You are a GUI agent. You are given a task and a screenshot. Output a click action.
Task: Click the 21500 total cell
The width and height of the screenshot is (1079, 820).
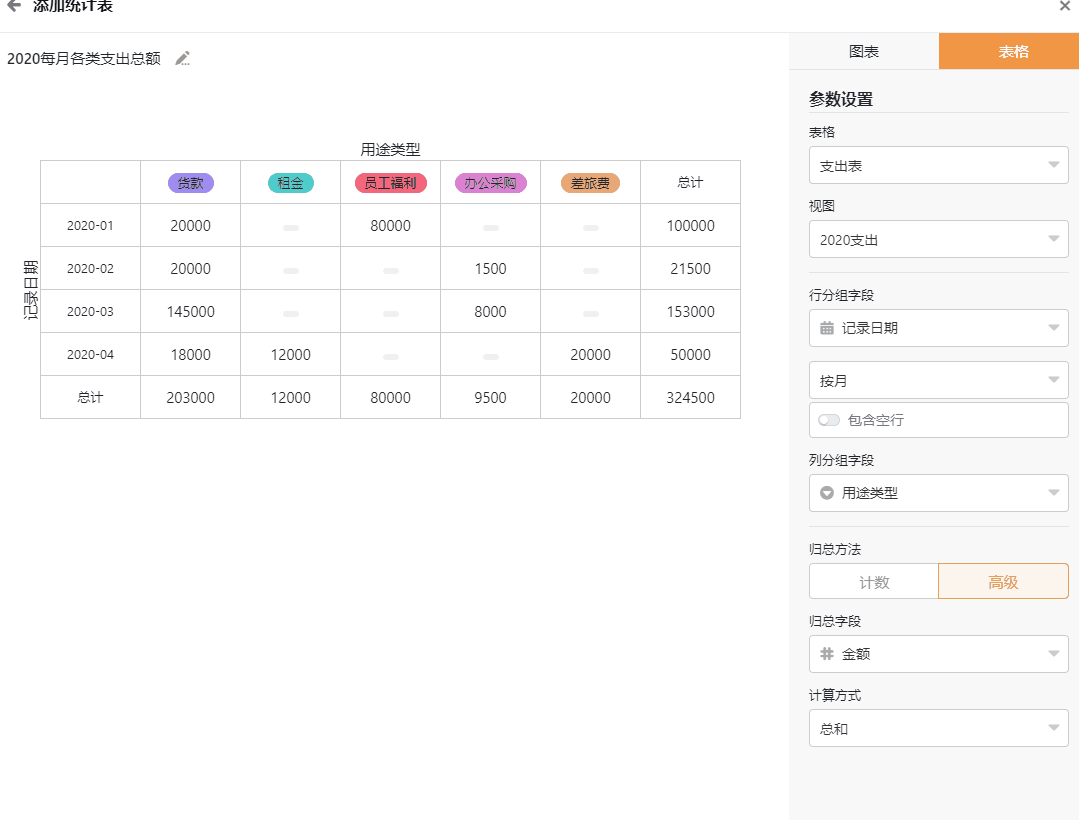(690, 269)
